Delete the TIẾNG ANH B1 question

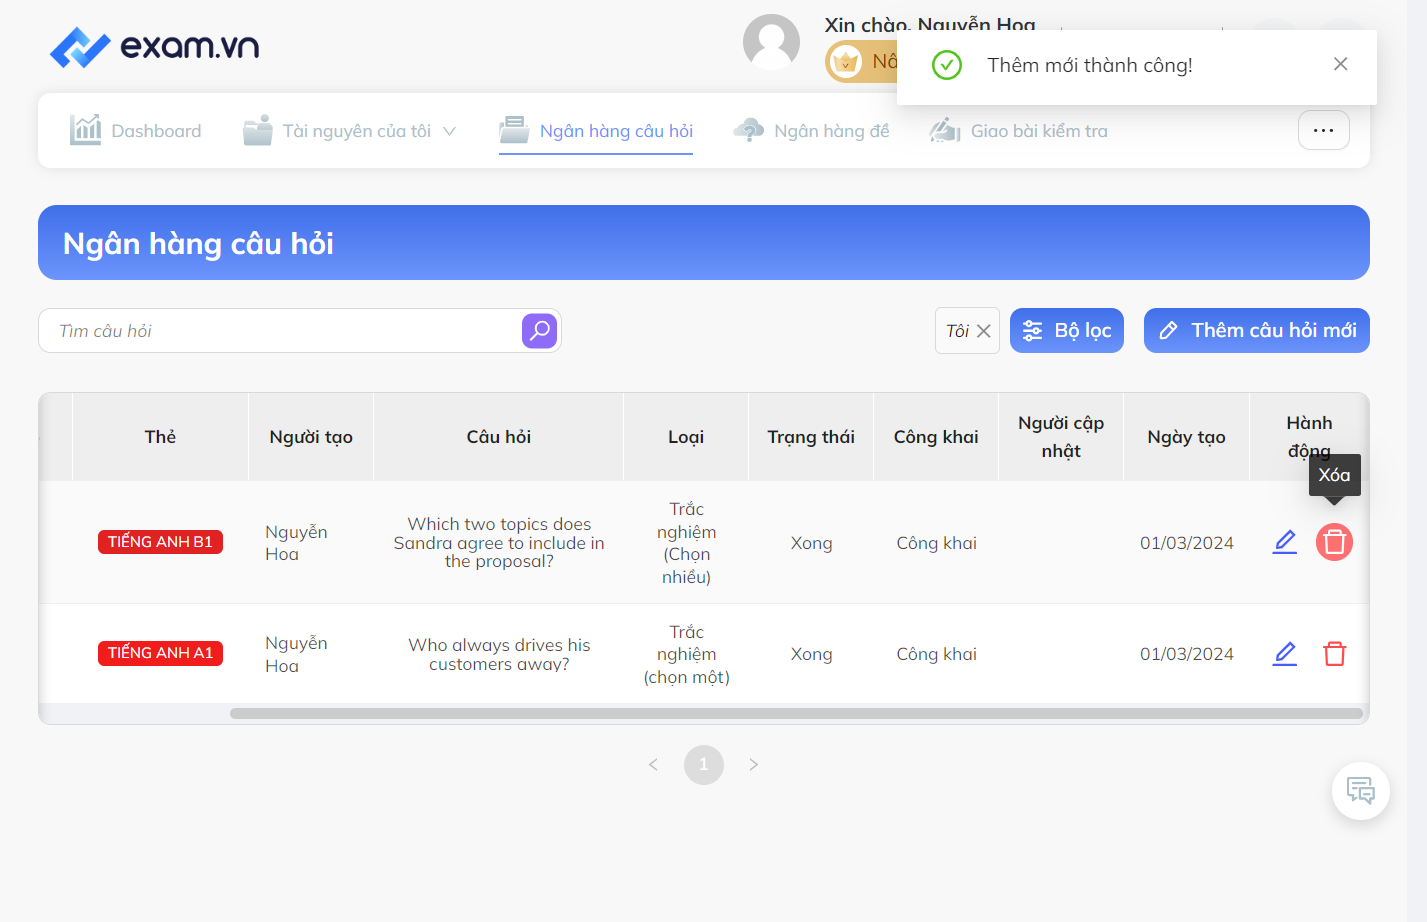pos(1334,542)
